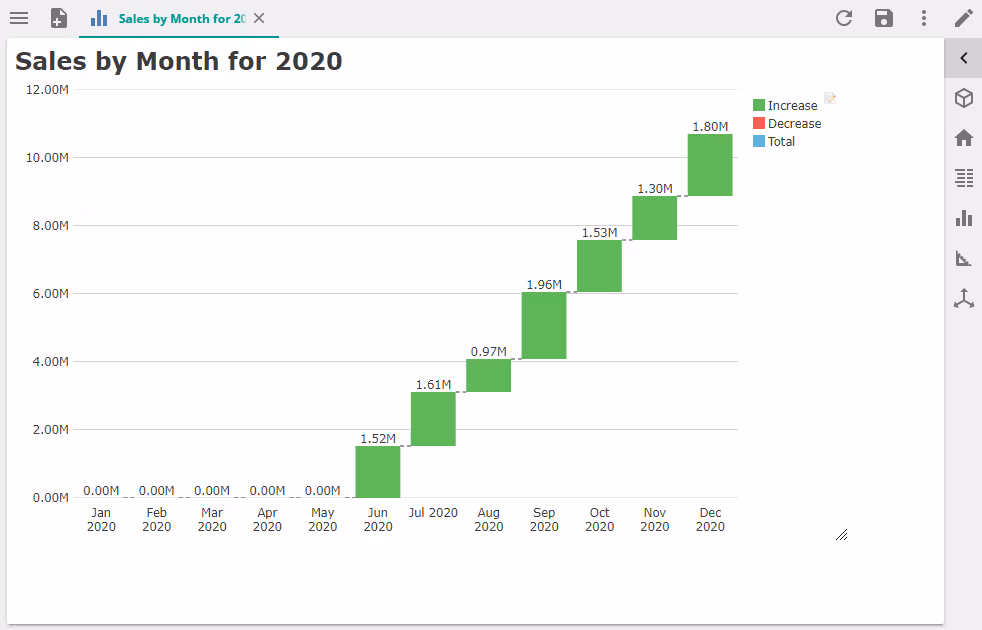Click the triangle ruler icon in the sidebar

[964, 259]
